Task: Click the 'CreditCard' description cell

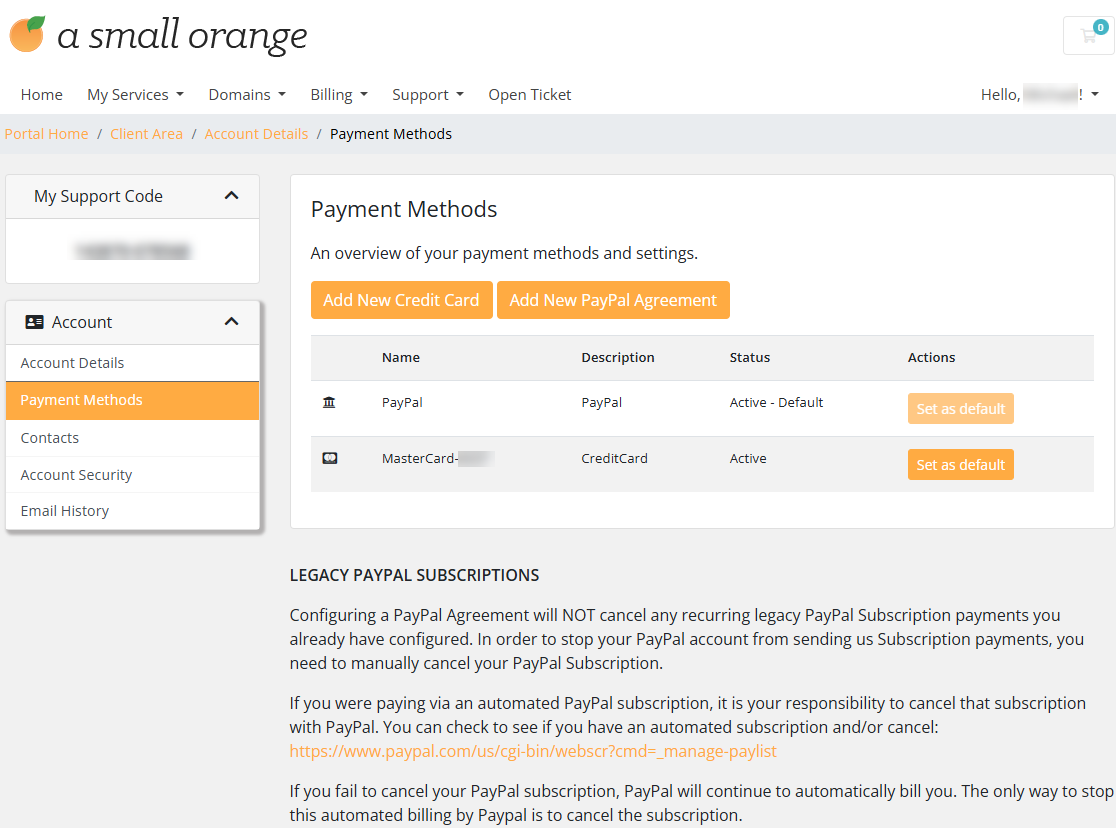Action: 614,458
